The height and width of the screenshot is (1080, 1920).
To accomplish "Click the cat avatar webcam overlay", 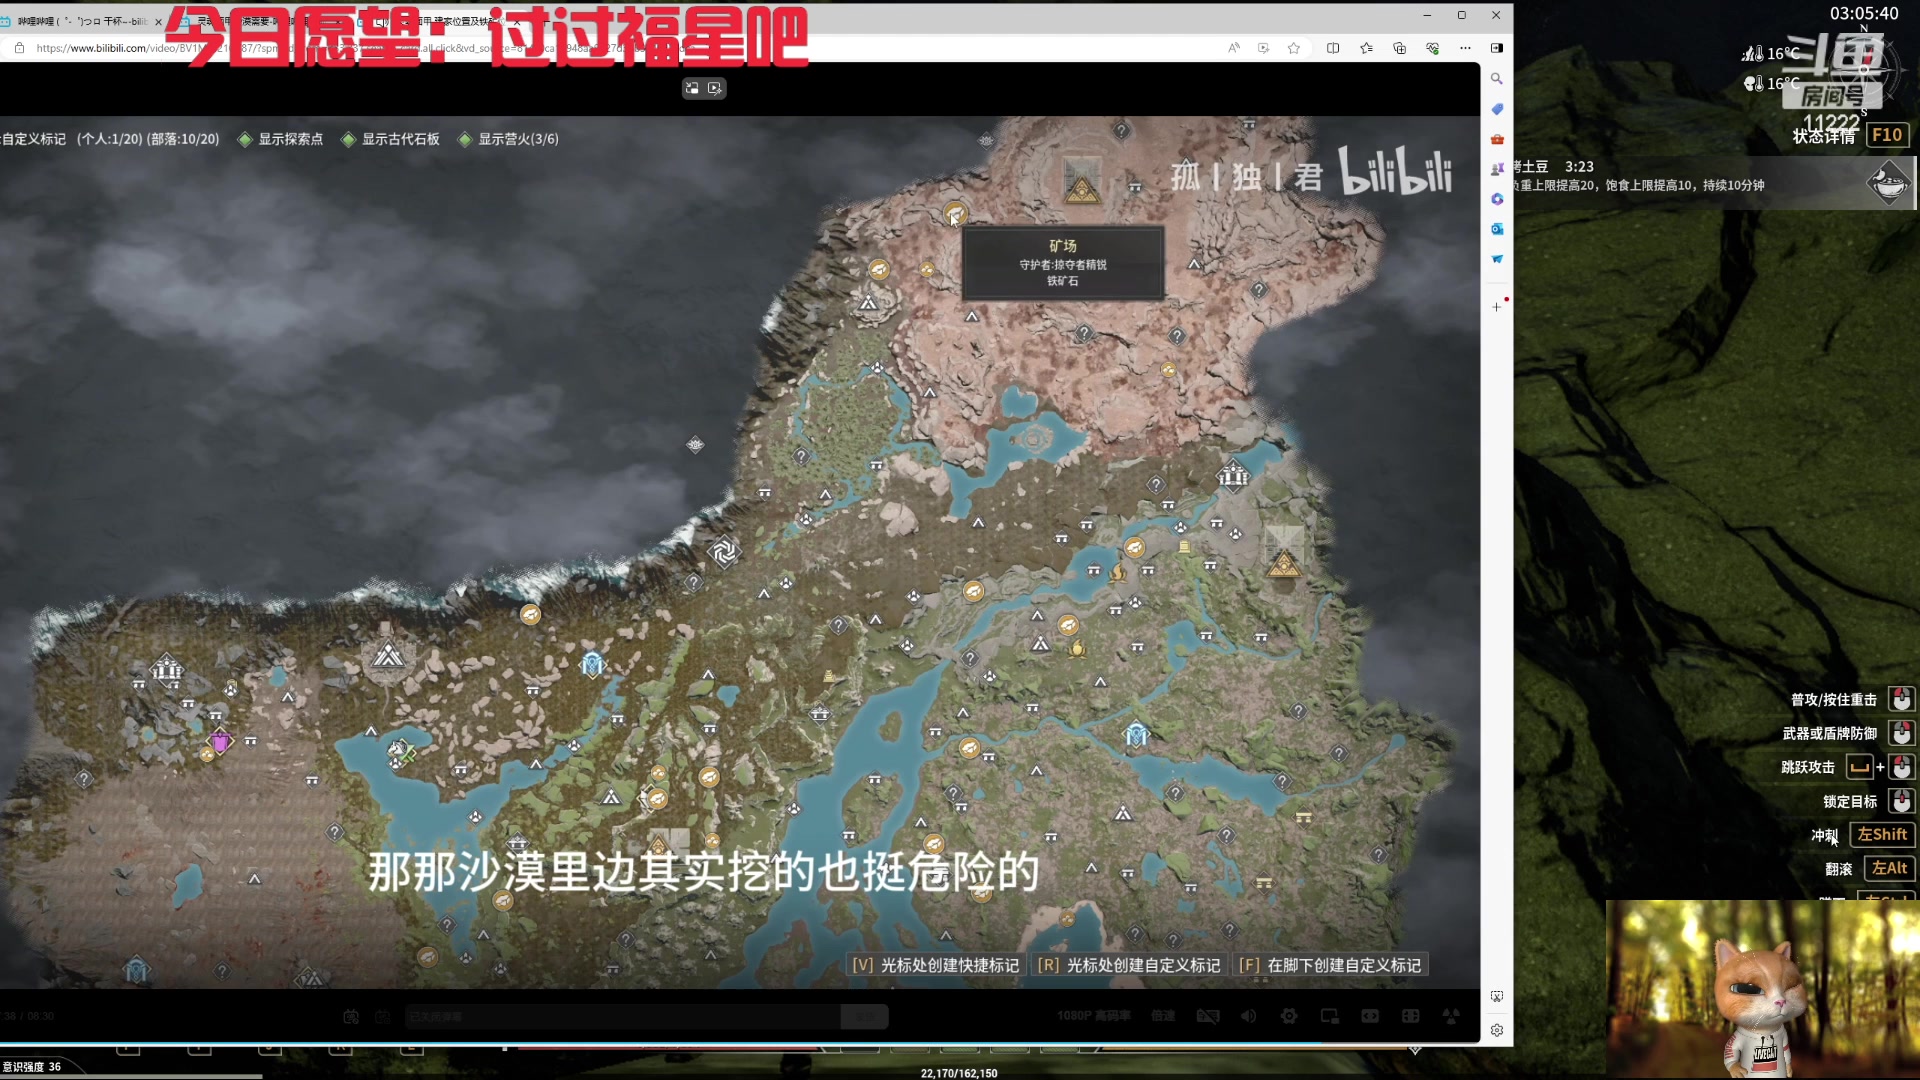I will 1762,990.
